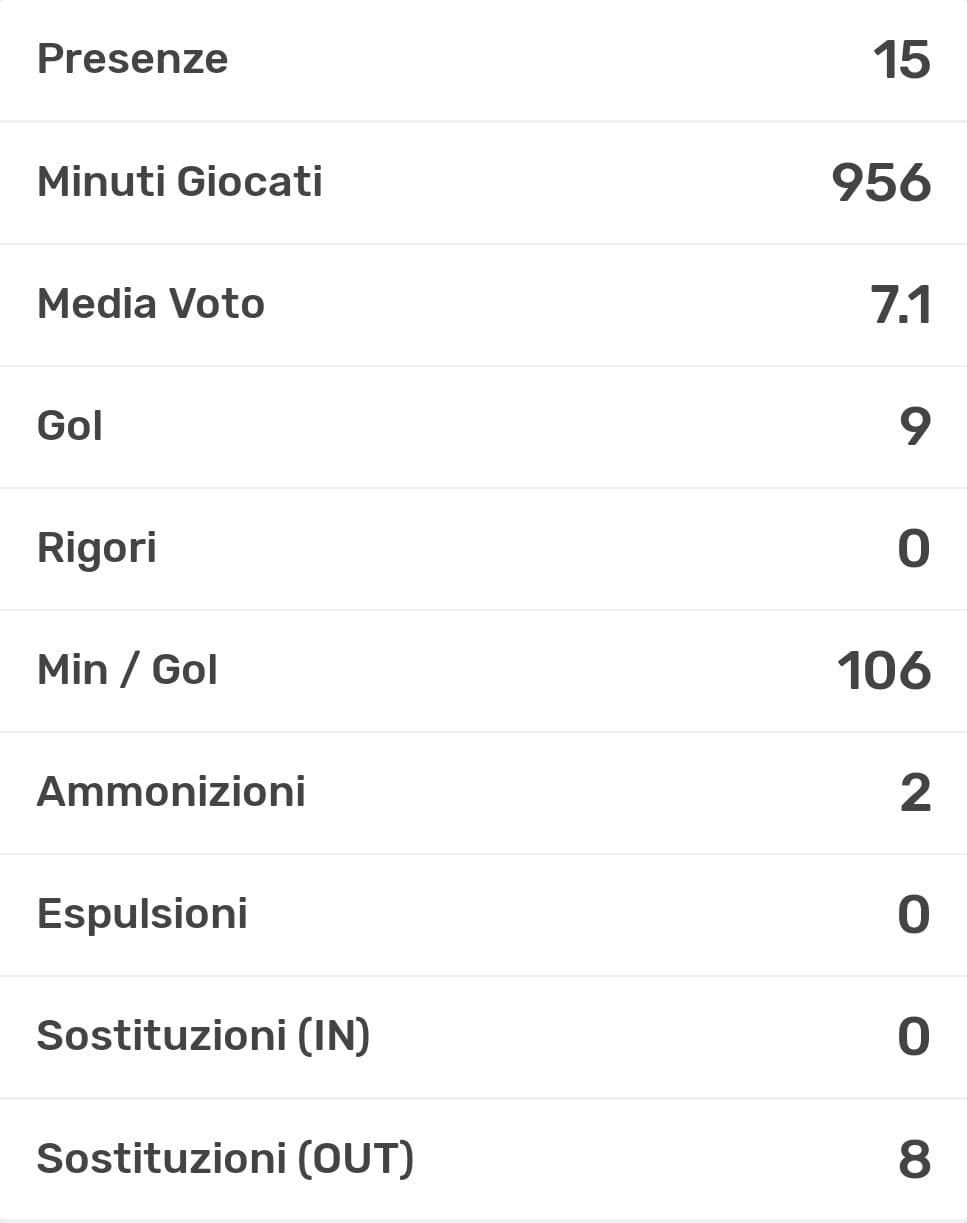Screen dimensions: 967x1223
Task: Tap the Minuti Giocati label
Action: pos(179,182)
